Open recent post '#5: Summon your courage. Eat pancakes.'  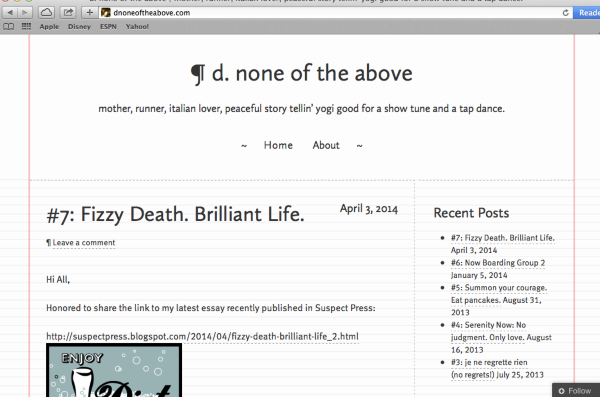(x=499, y=294)
